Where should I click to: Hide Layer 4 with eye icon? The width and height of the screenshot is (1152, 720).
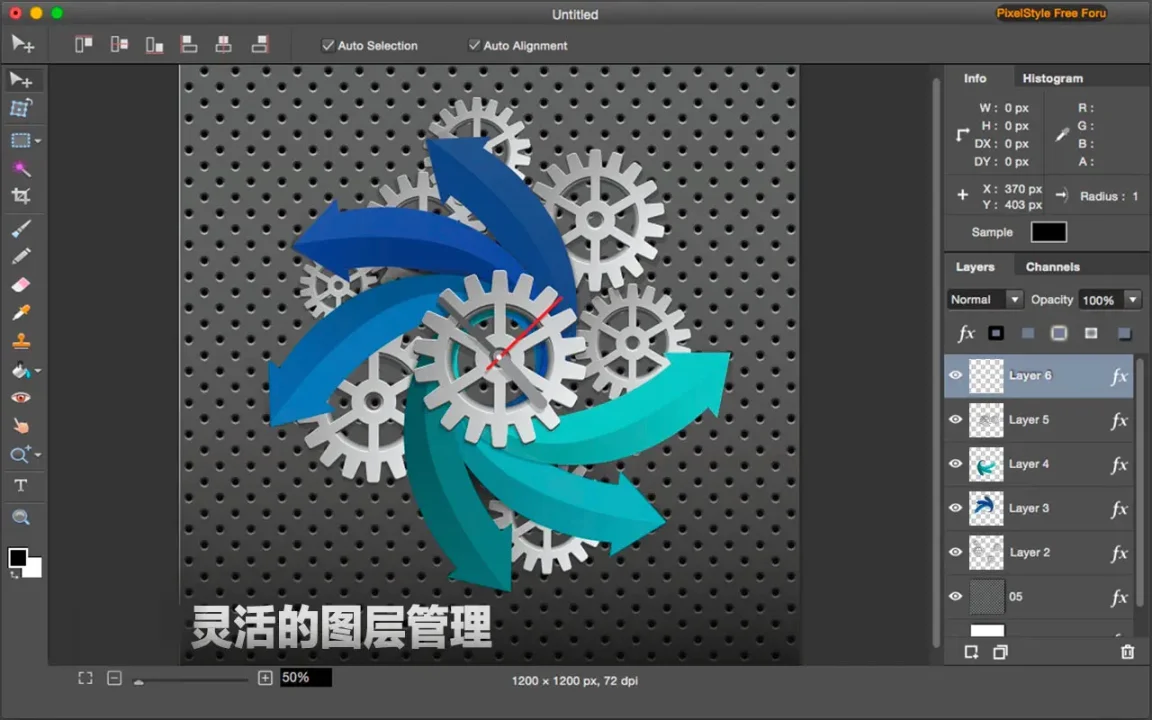(x=955, y=464)
